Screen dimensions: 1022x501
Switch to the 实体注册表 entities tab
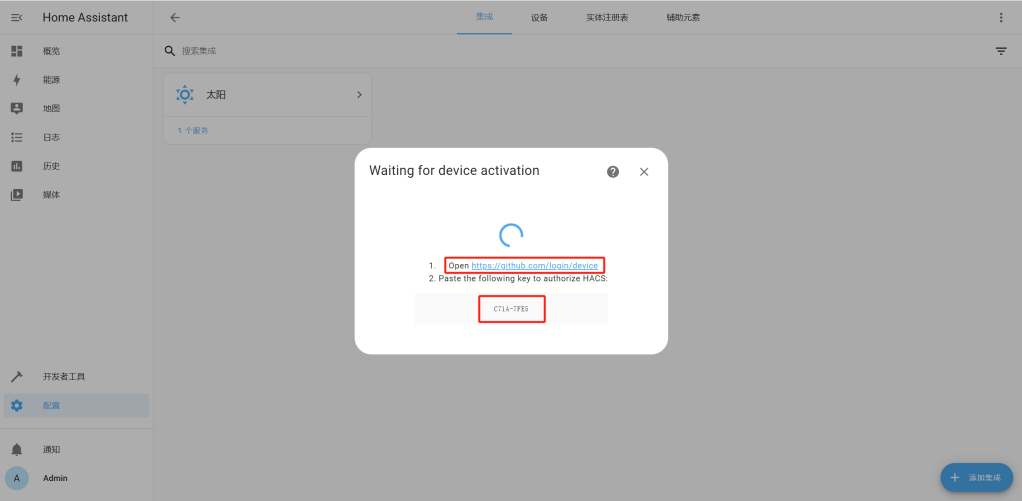coord(607,18)
